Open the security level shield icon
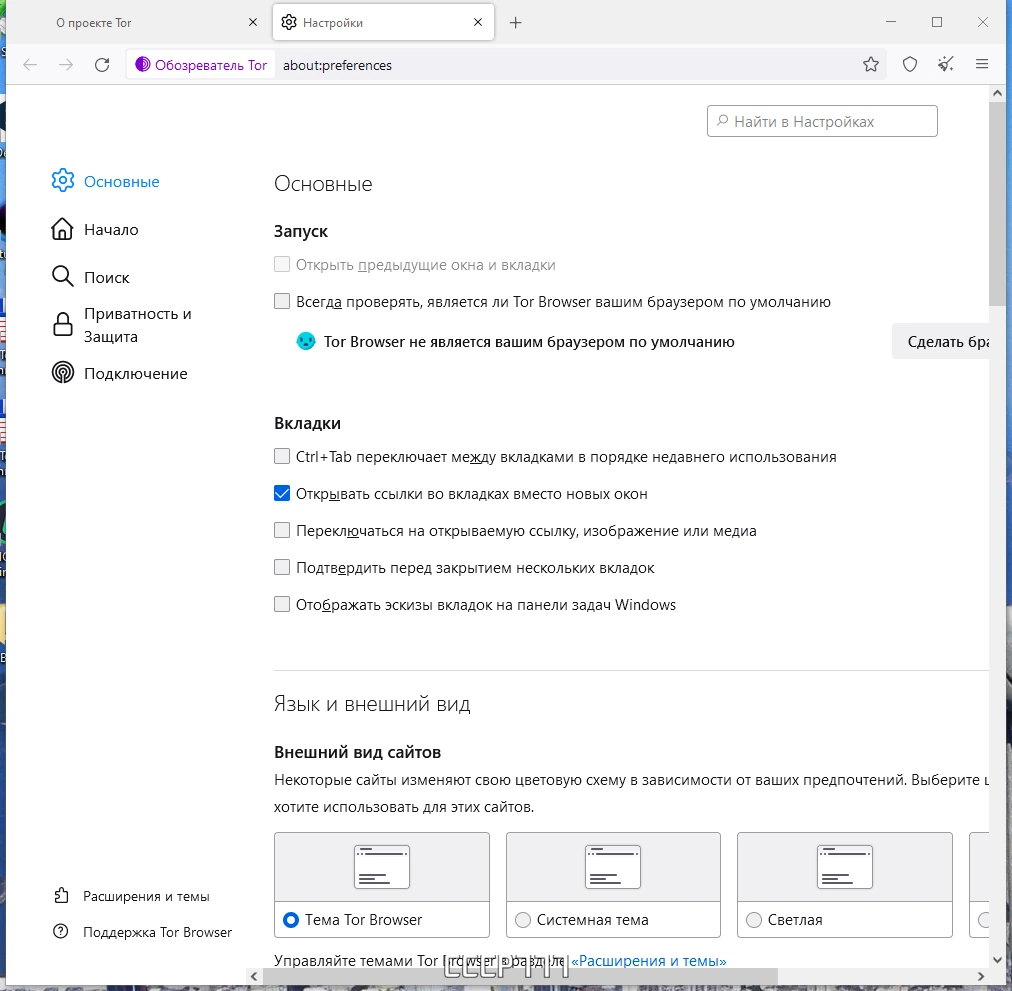The width and height of the screenshot is (1012, 991). (910, 65)
